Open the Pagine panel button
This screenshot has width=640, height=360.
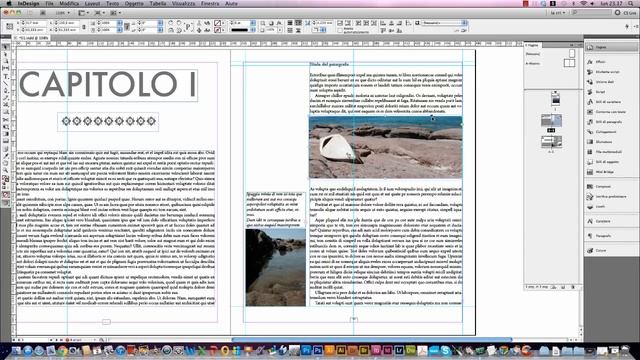tap(611, 47)
